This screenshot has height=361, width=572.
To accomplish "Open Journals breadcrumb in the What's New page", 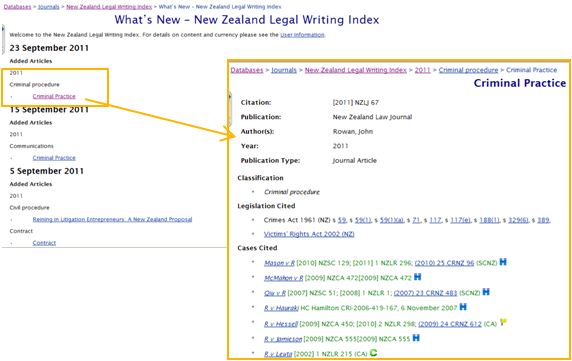I will [x=49, y=7].
